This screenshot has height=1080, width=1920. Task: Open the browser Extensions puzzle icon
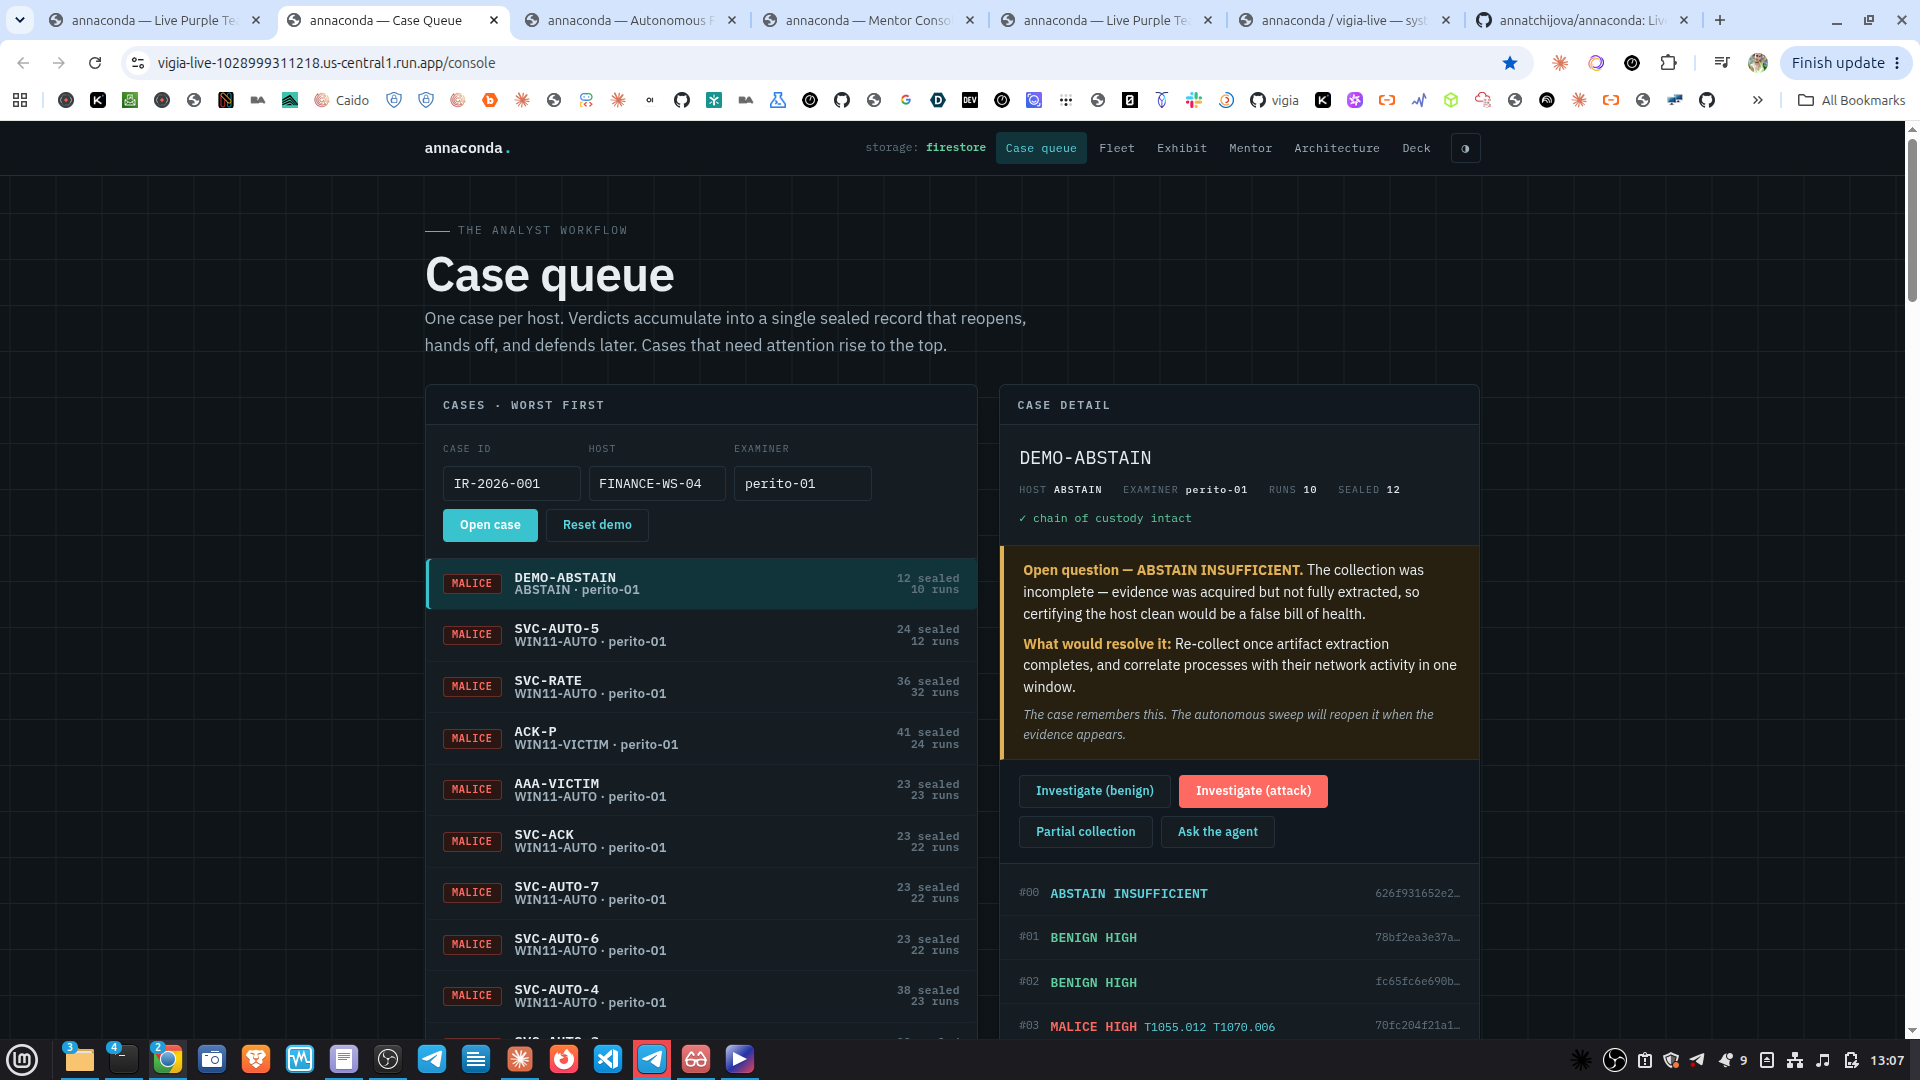coord(1668,63)
